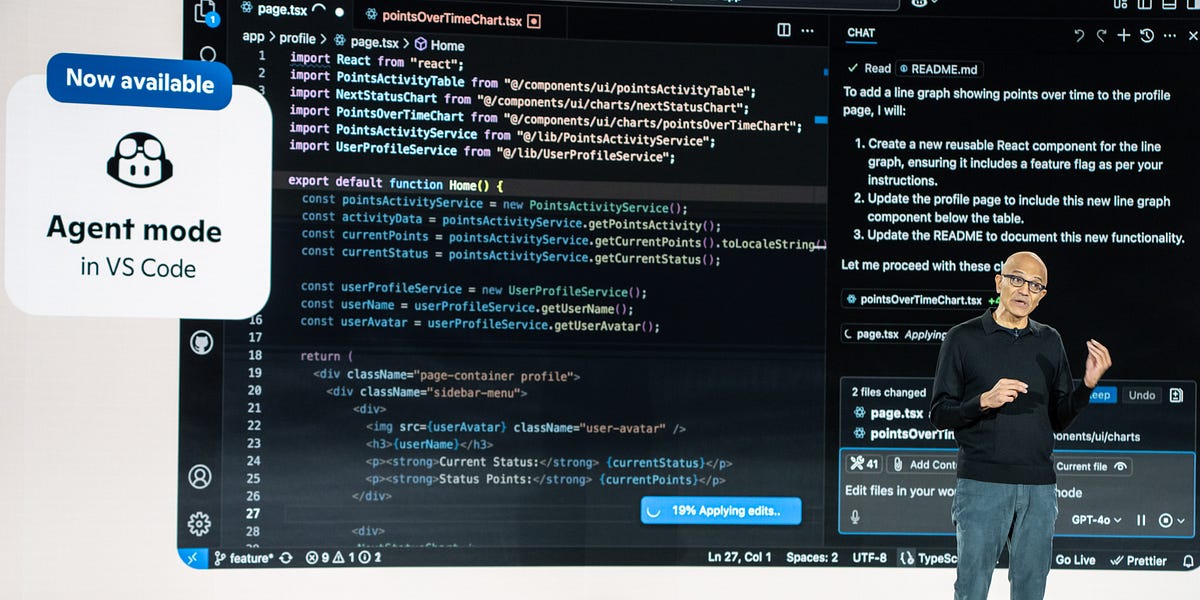Select the CHAT tab in the panel
This screenshot has width=1200, height=600.
861,33
